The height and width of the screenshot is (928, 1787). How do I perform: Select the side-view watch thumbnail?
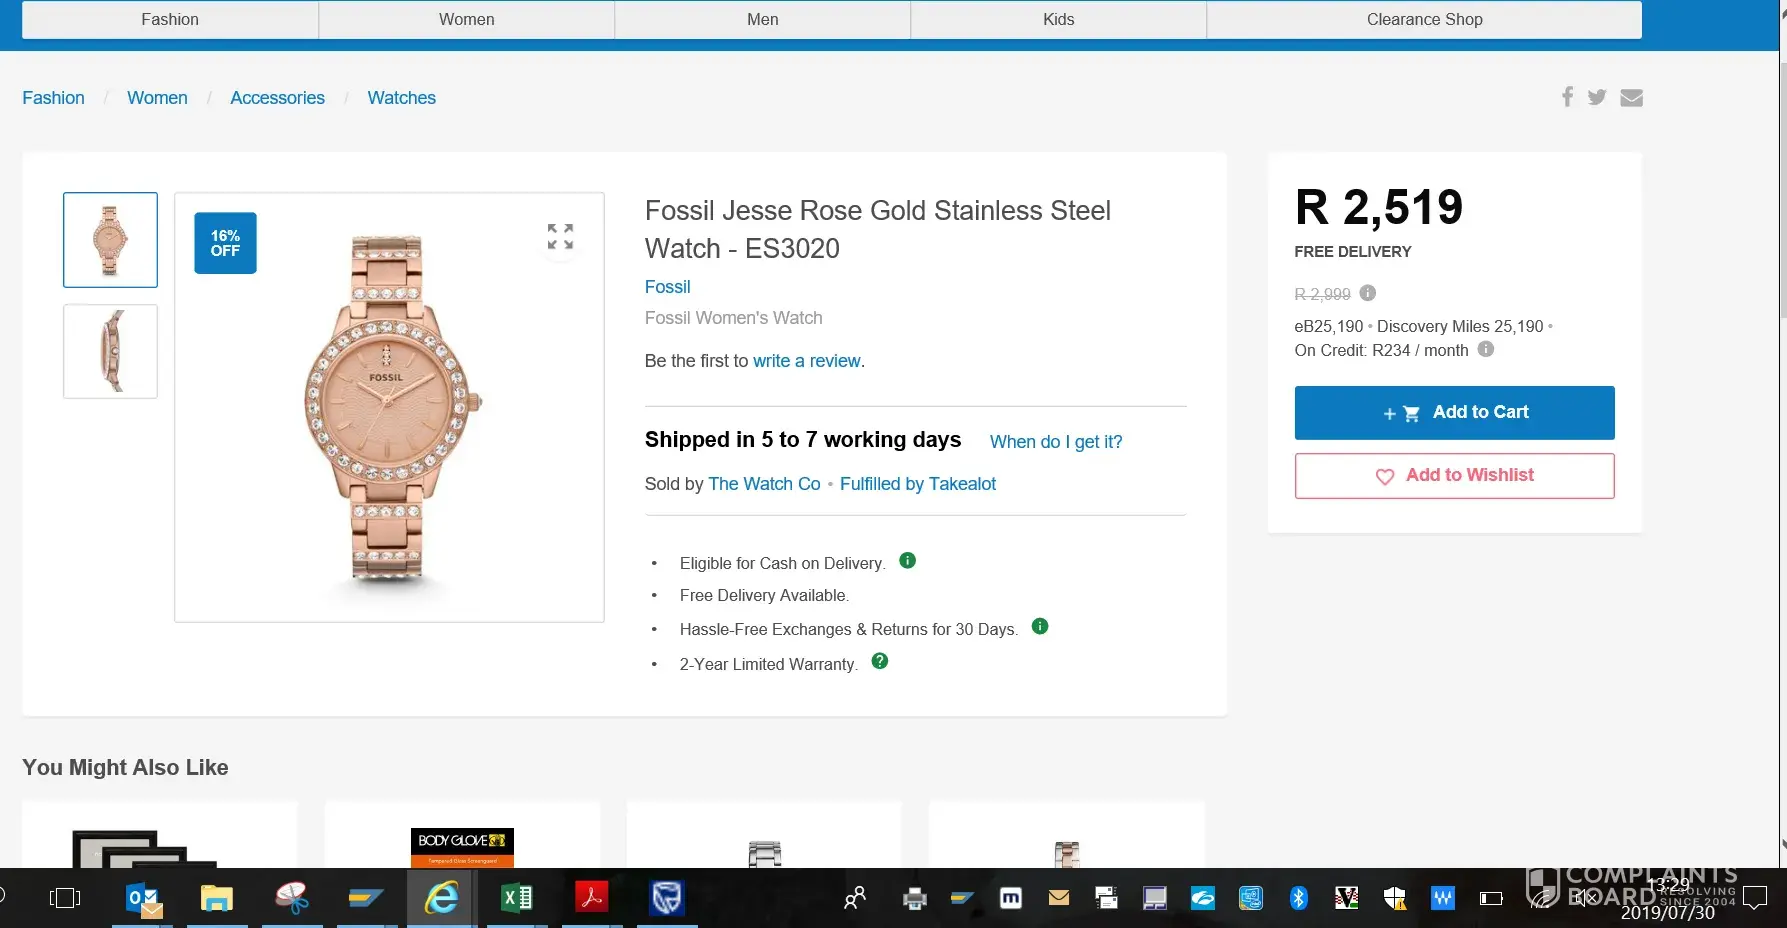pyautogui.click(x=111, y=351)
